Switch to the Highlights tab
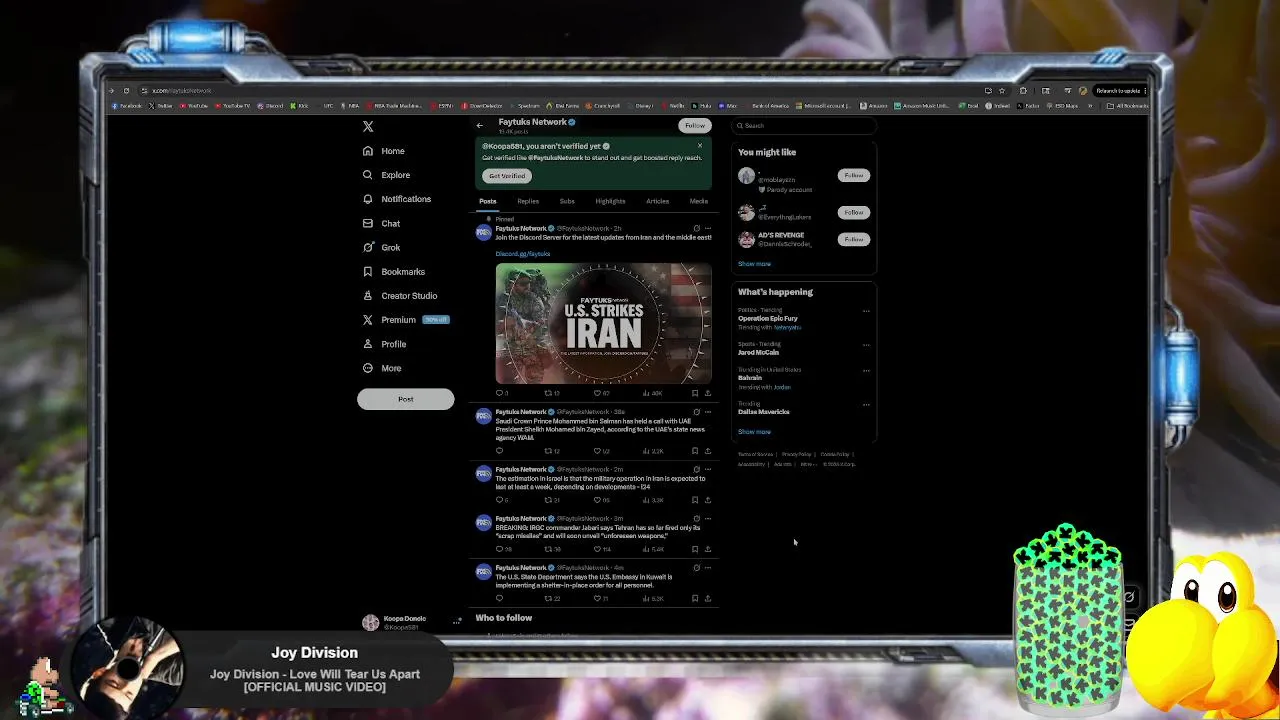Image resolution: width=1280 pixels, height=720 pixels. [610, 201]
